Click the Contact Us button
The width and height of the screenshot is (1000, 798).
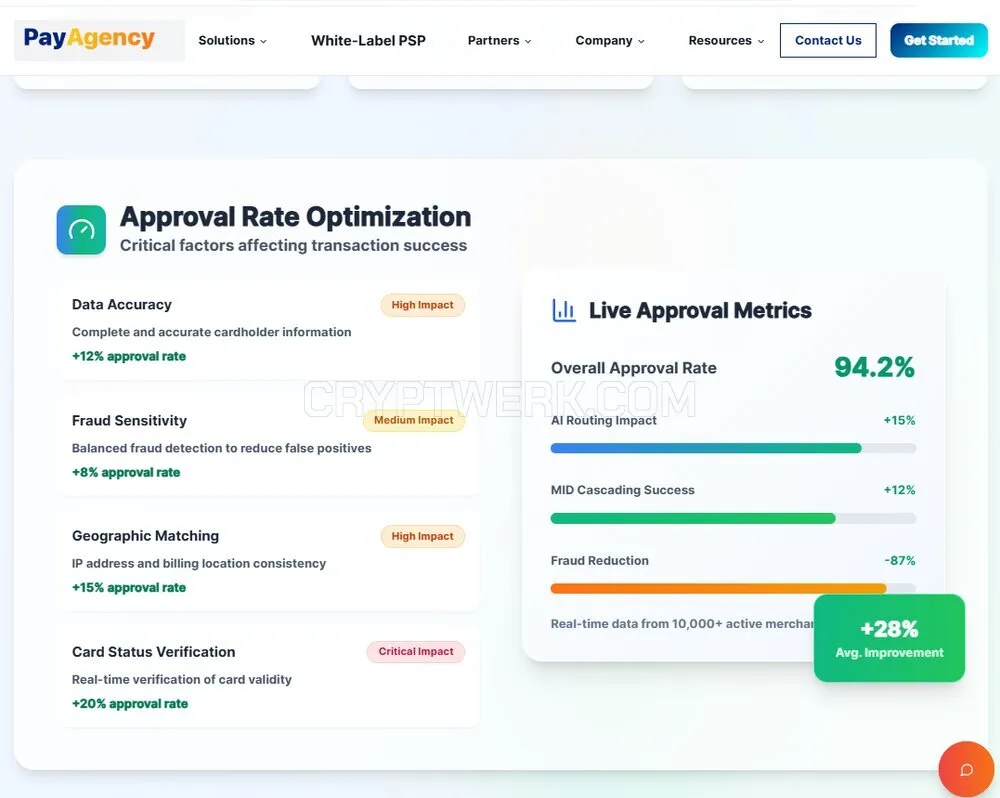pyautogui.click(x=828, y=40)
